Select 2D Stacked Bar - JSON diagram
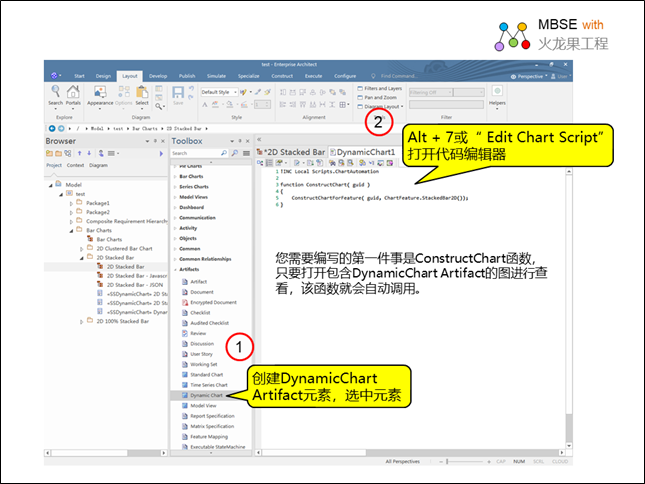645x484 pixels. 130,285
